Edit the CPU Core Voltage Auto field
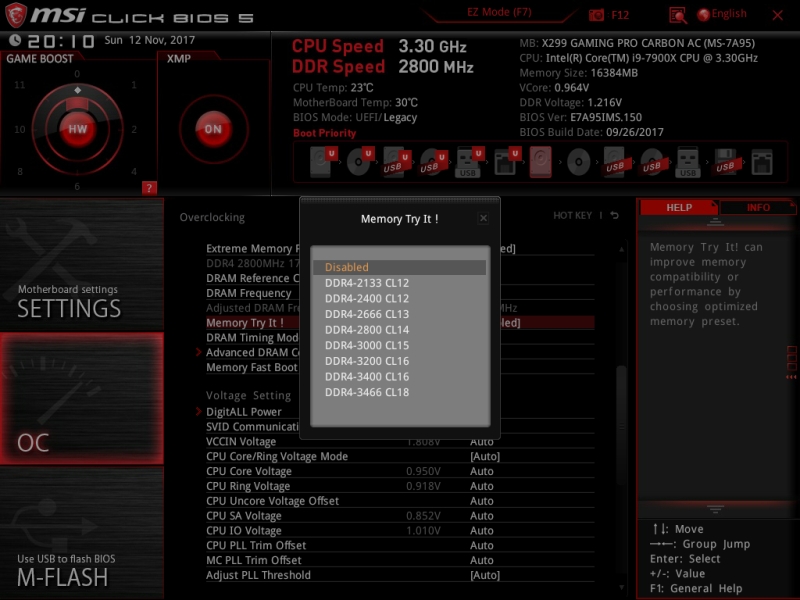This screenshot has width=800, height=600. point(482,471)
